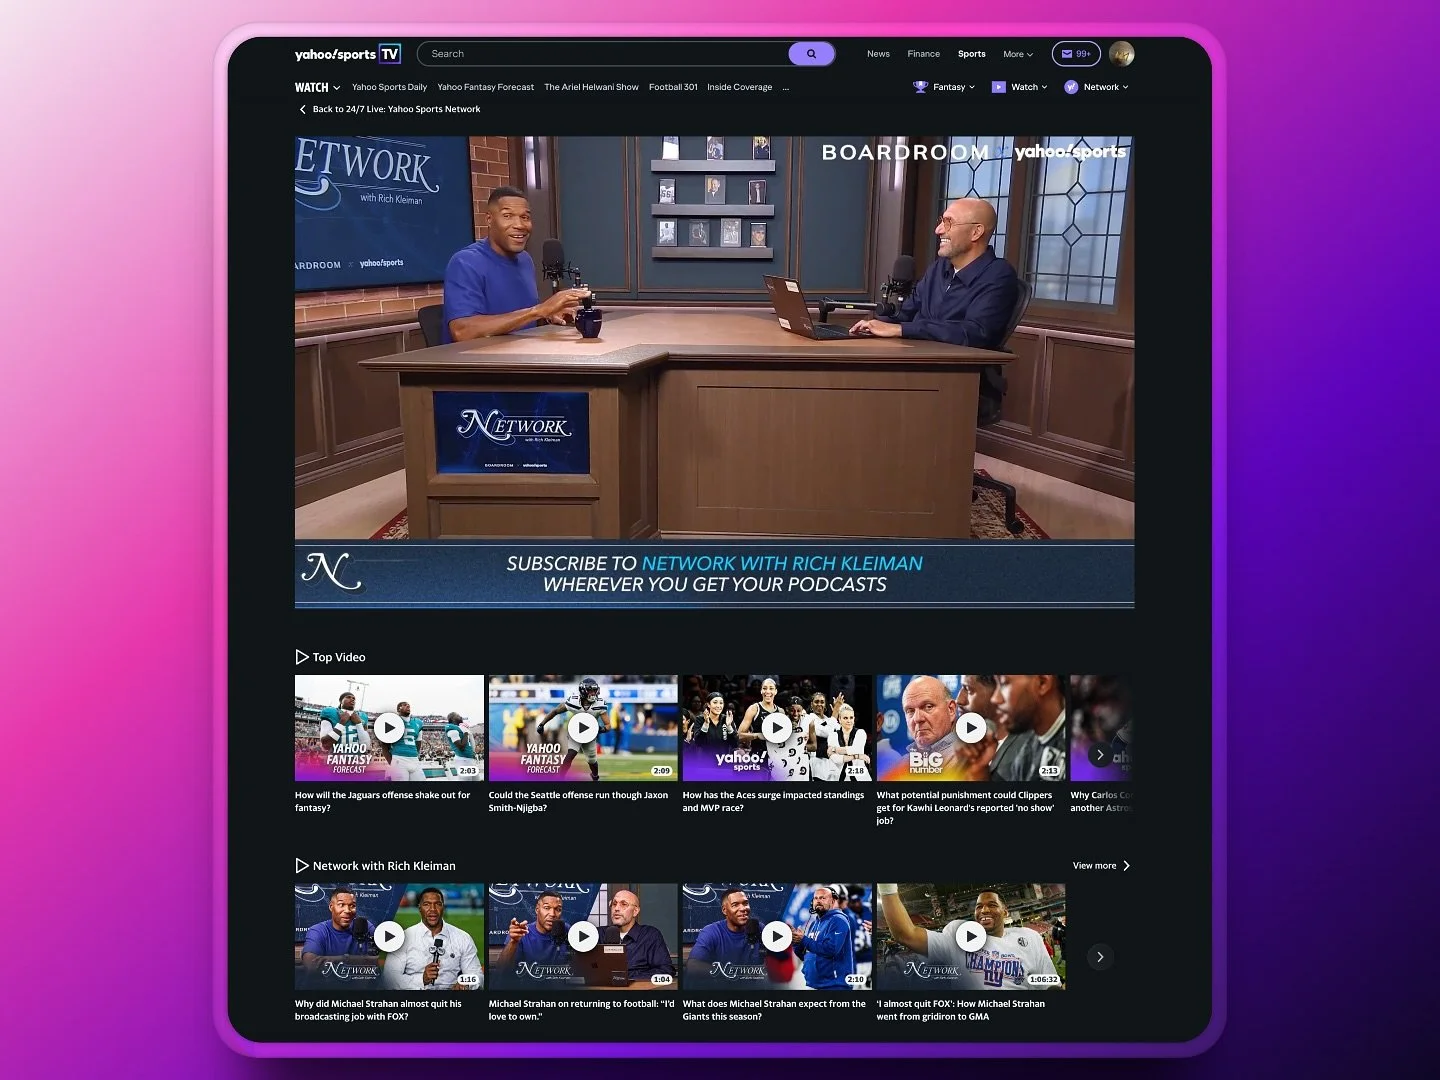Viewport: 1440px width, 1080px height.
Task: Click the Top Video section play icon
Action: (x=302, y=657)
